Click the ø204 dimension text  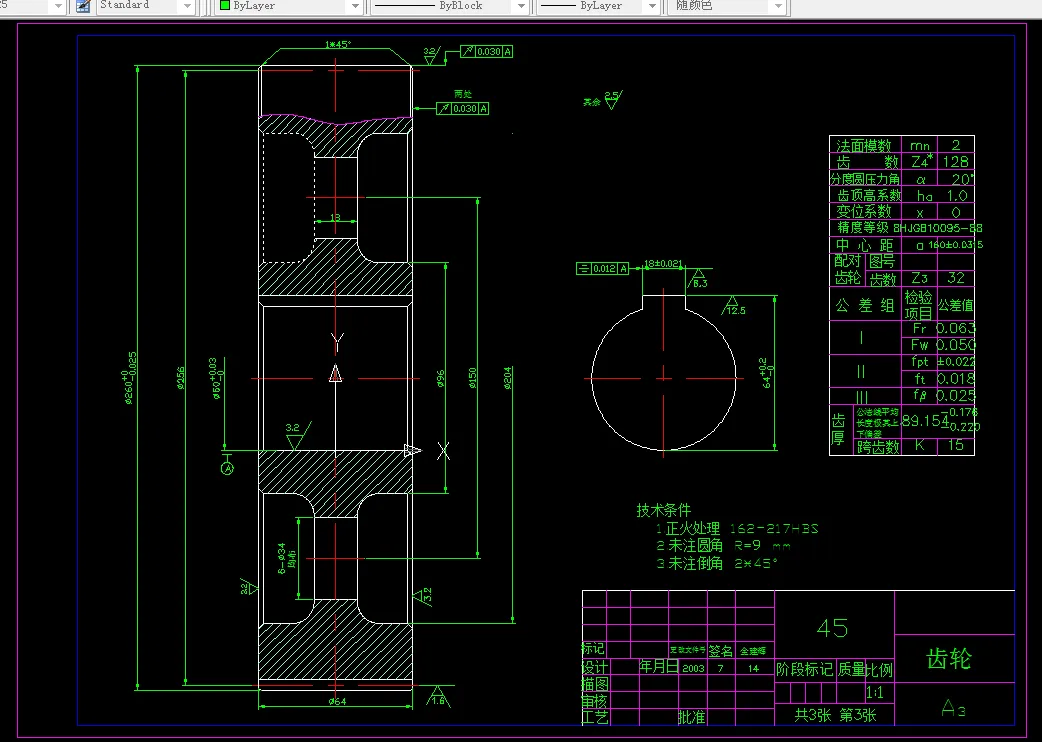tap(508, 378)
